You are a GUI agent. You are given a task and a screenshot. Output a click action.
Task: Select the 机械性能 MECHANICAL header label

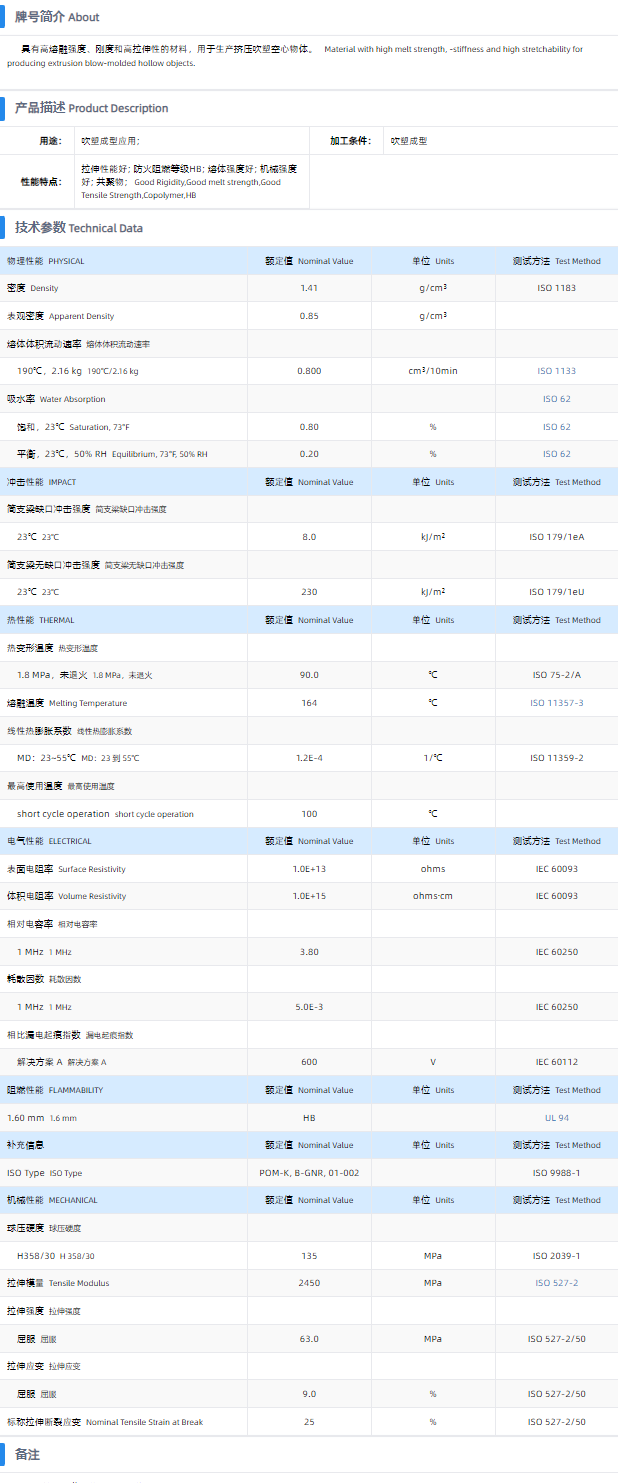pos(52,1200)
